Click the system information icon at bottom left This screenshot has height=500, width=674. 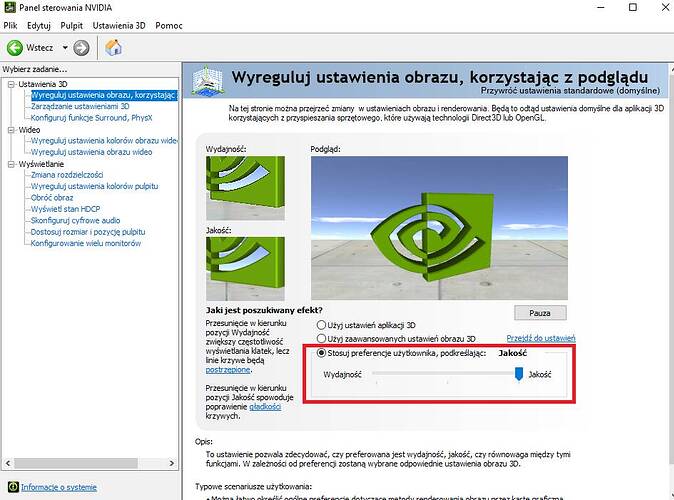point(13,487)
